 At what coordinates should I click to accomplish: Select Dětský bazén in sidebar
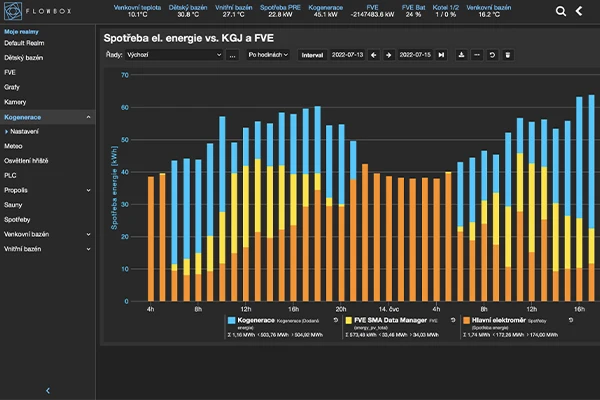coord(24,59)
